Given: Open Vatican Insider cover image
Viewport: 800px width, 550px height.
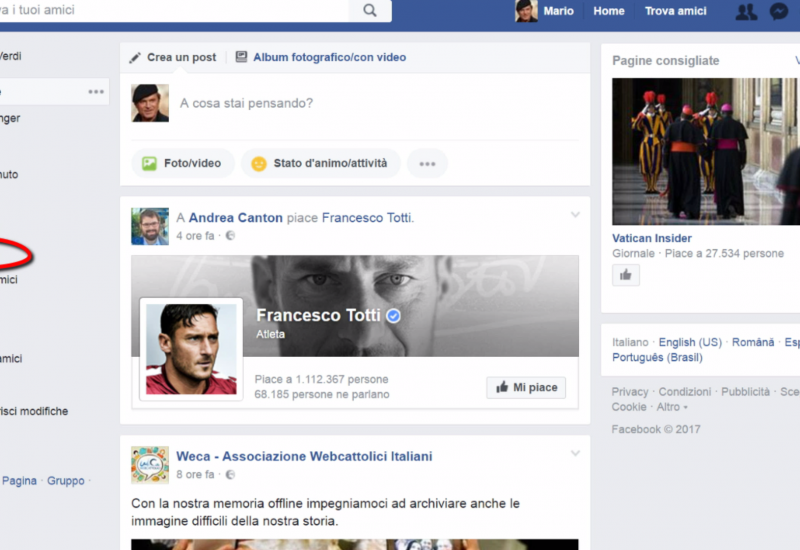Looking at the screenshot, I should pyautogui.click(x=706, y=152).
